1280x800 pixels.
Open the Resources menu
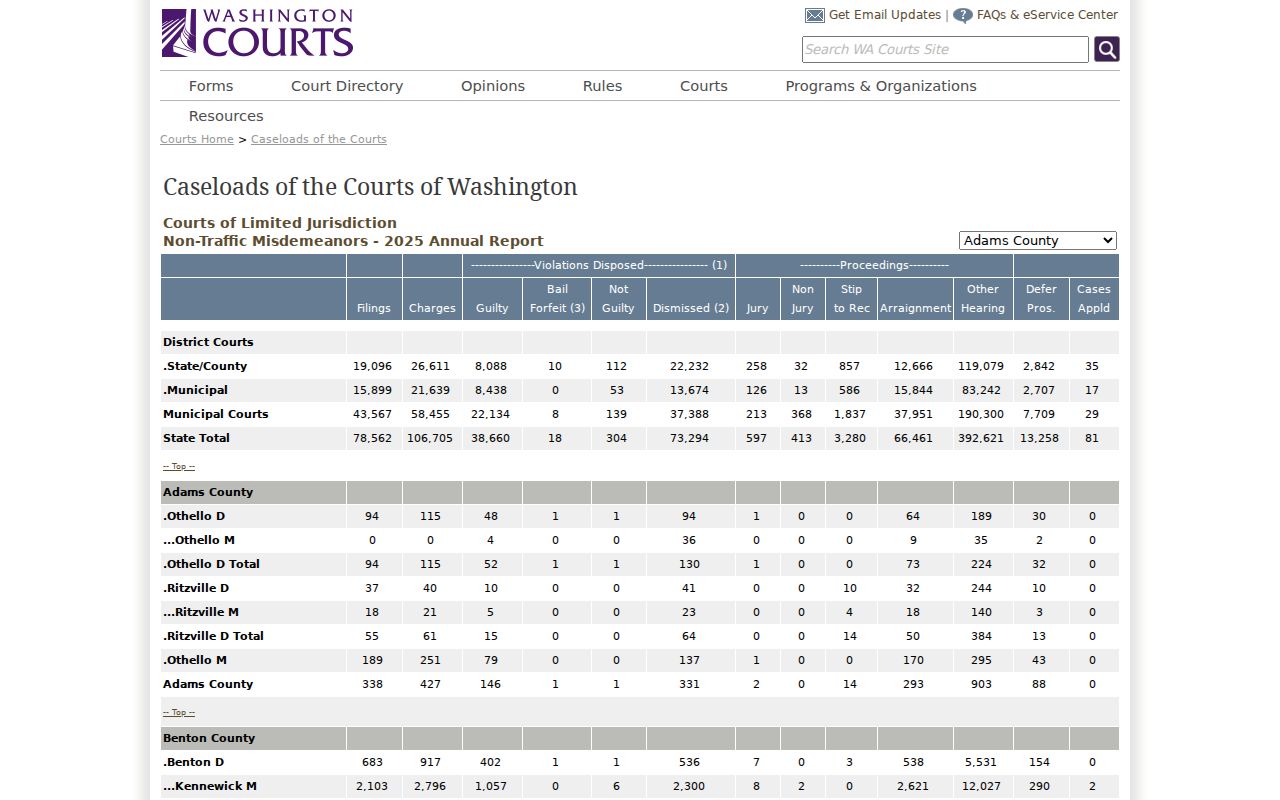[226, 116]
